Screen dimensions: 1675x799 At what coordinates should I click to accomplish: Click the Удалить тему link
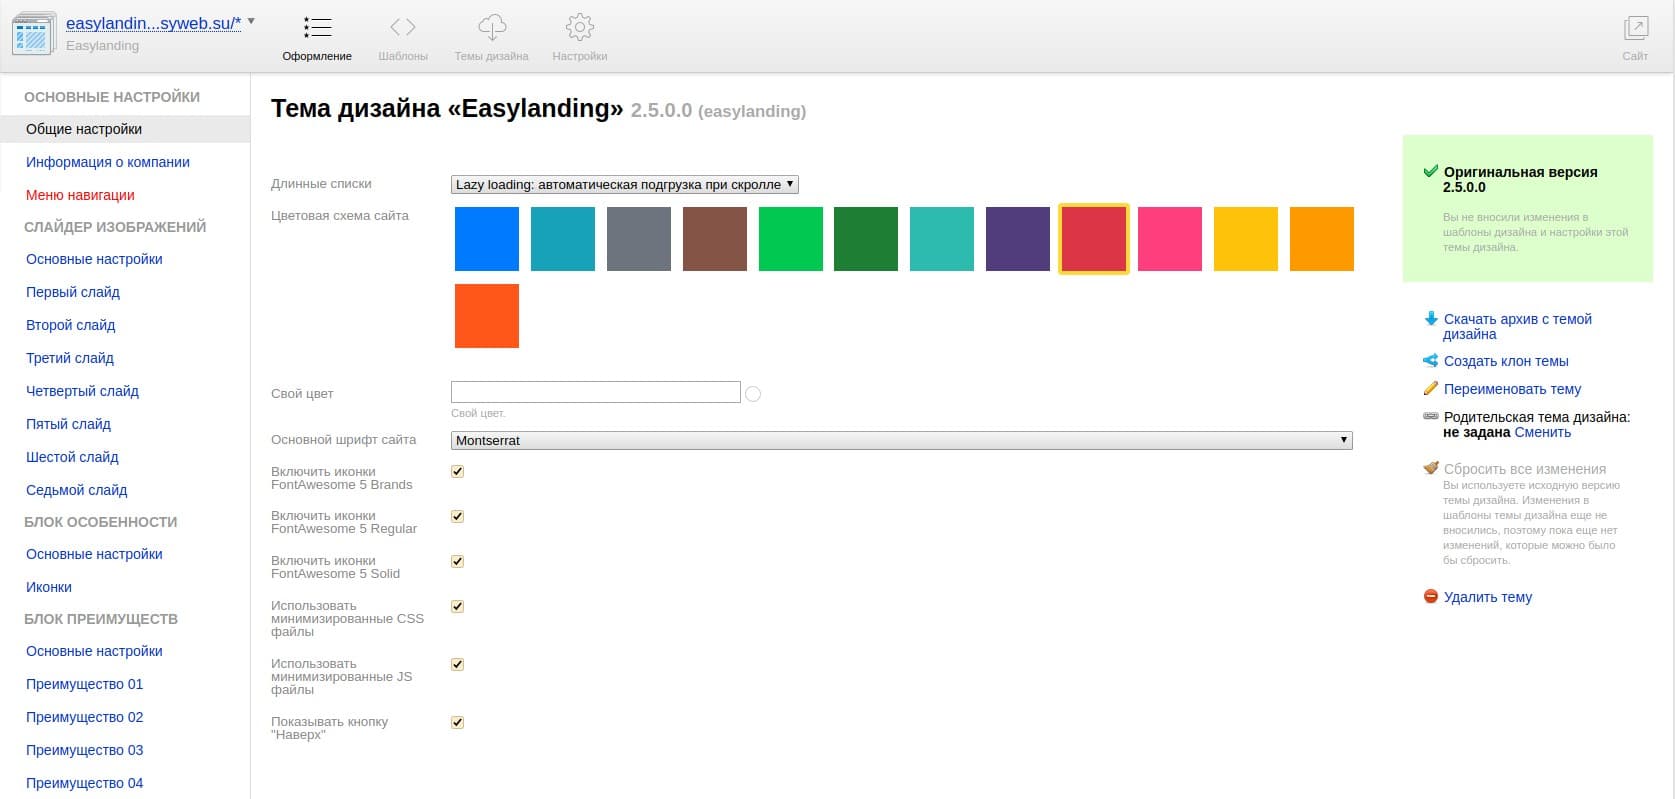tap(1488, 597)
